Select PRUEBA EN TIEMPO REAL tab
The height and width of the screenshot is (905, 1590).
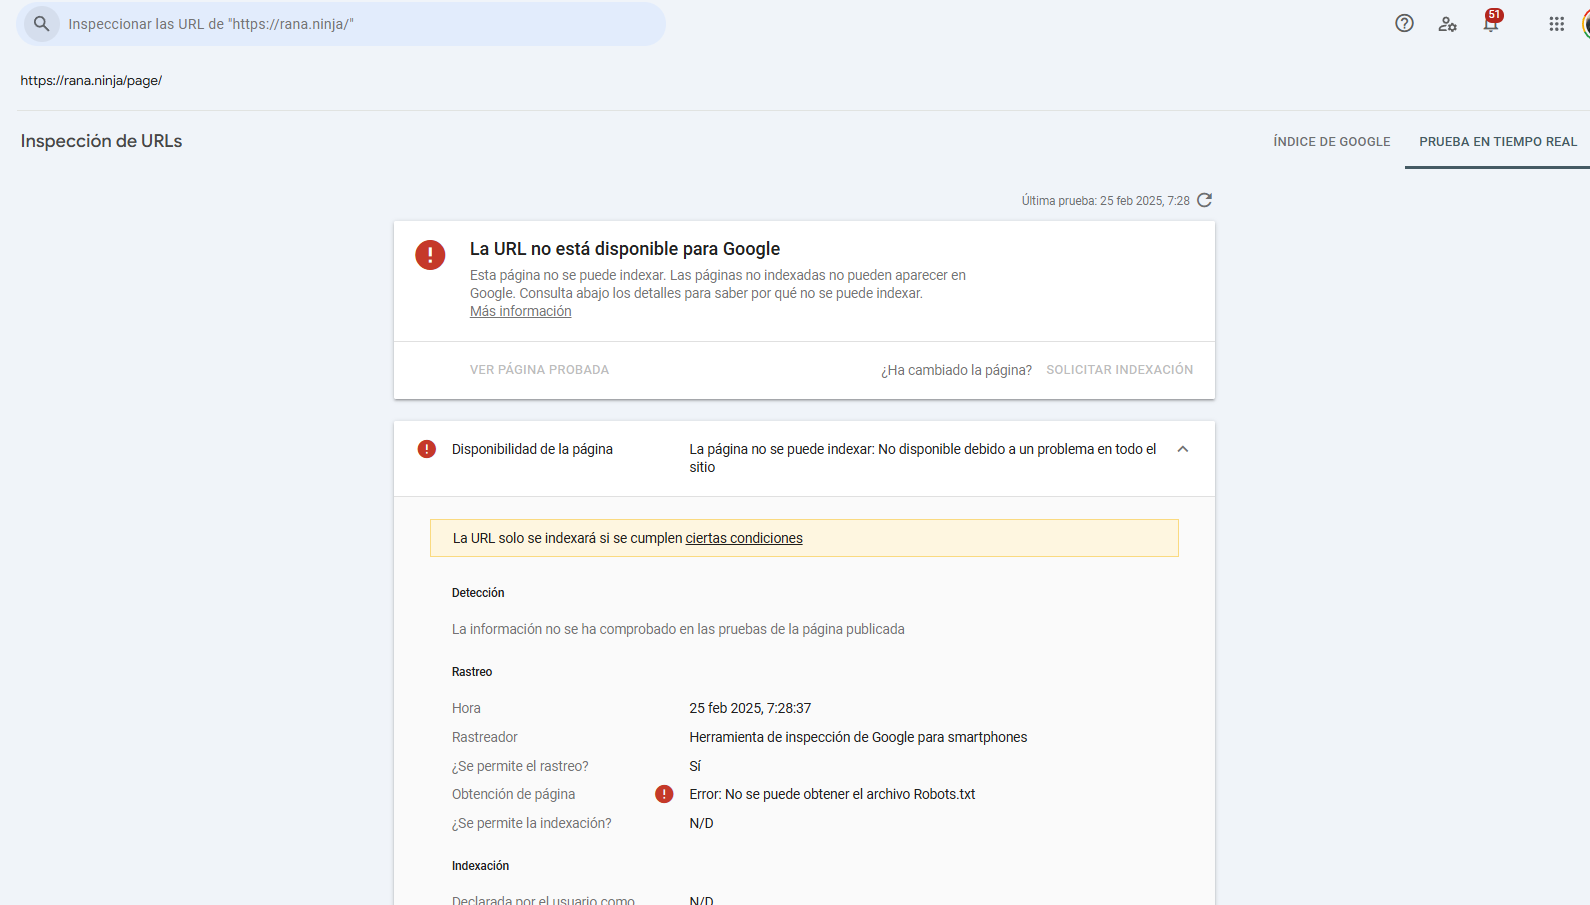coord(1497,142)
